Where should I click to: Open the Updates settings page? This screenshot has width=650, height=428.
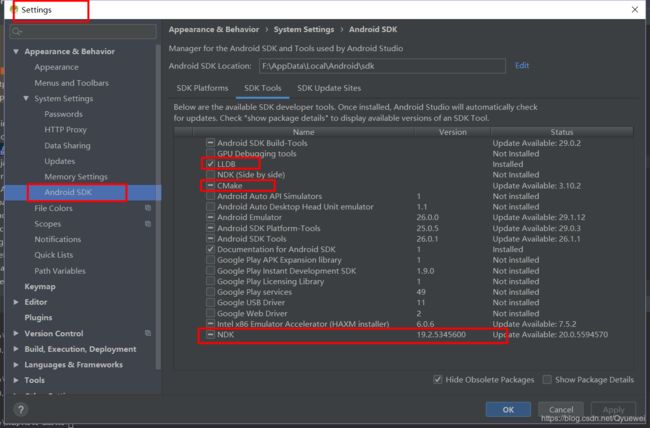tap(60, 161)
